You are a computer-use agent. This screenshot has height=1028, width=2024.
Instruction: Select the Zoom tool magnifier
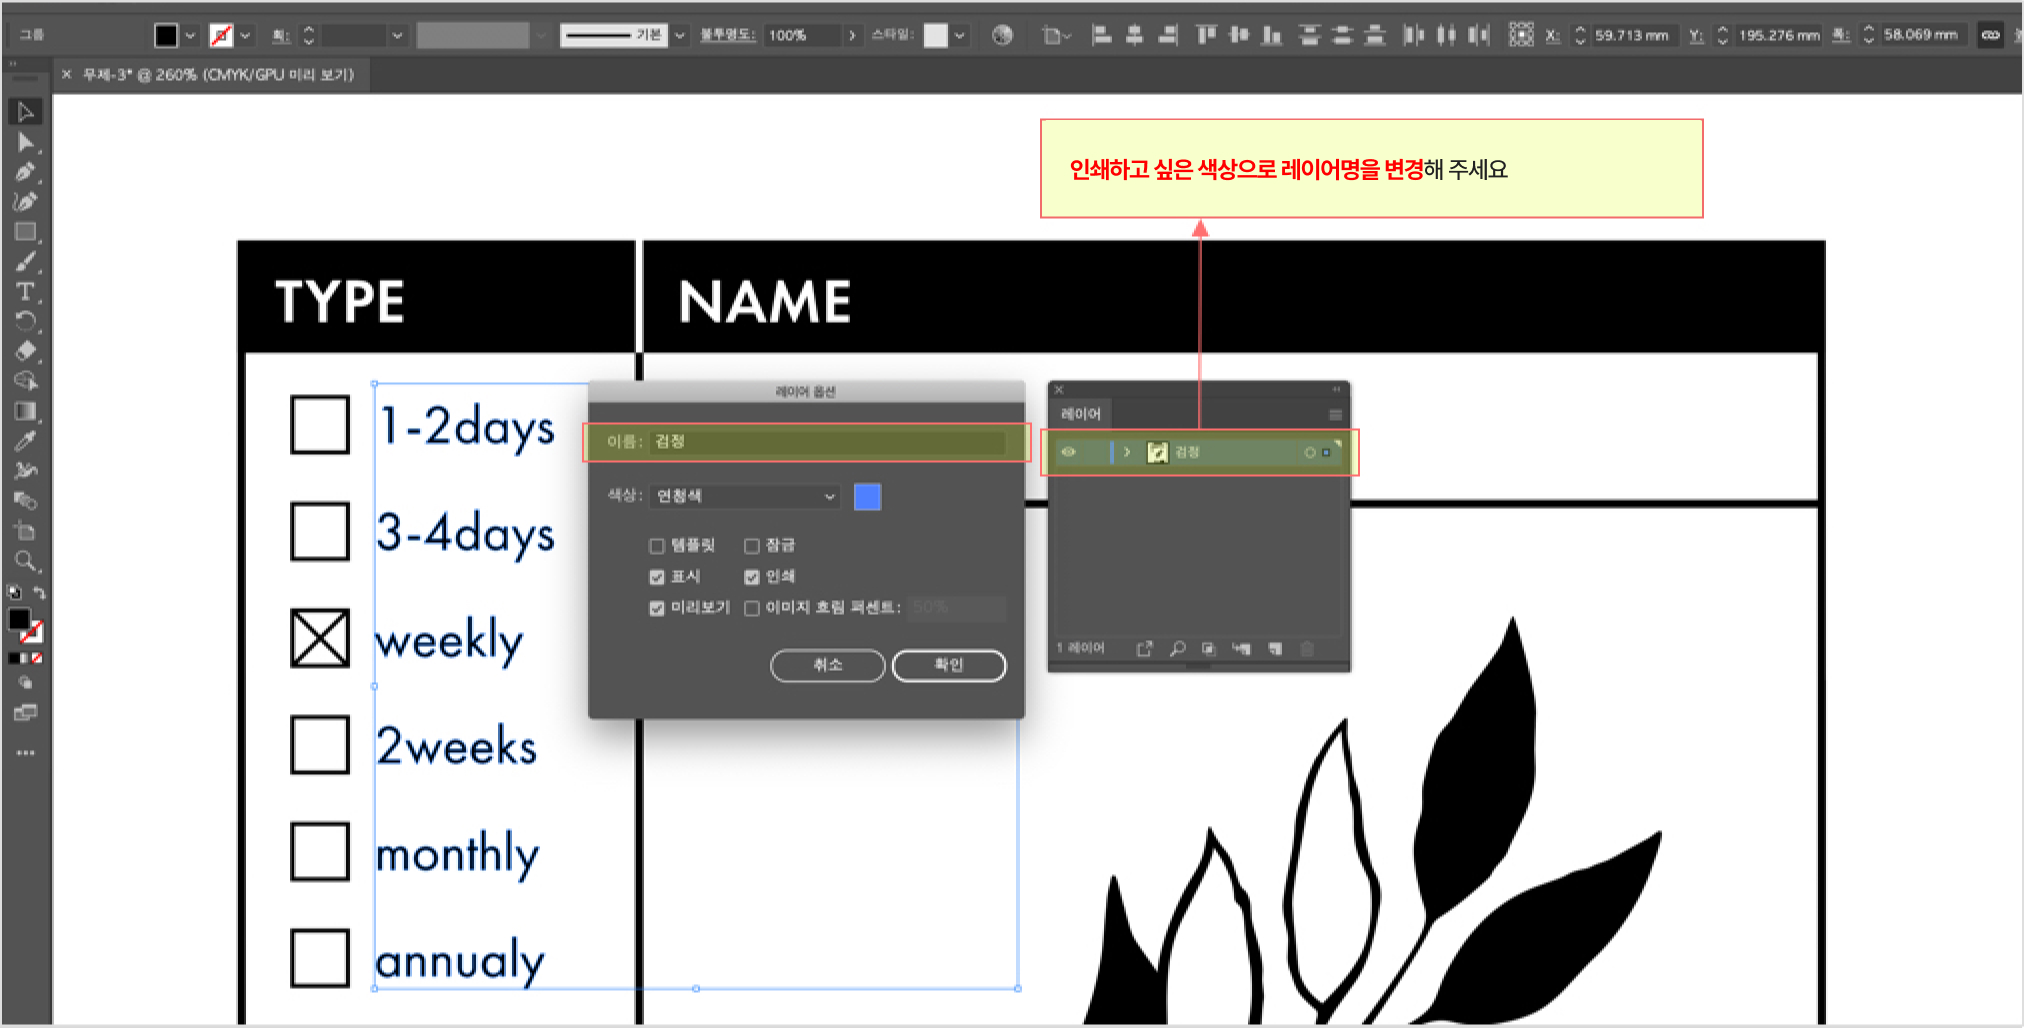[25, 561]
